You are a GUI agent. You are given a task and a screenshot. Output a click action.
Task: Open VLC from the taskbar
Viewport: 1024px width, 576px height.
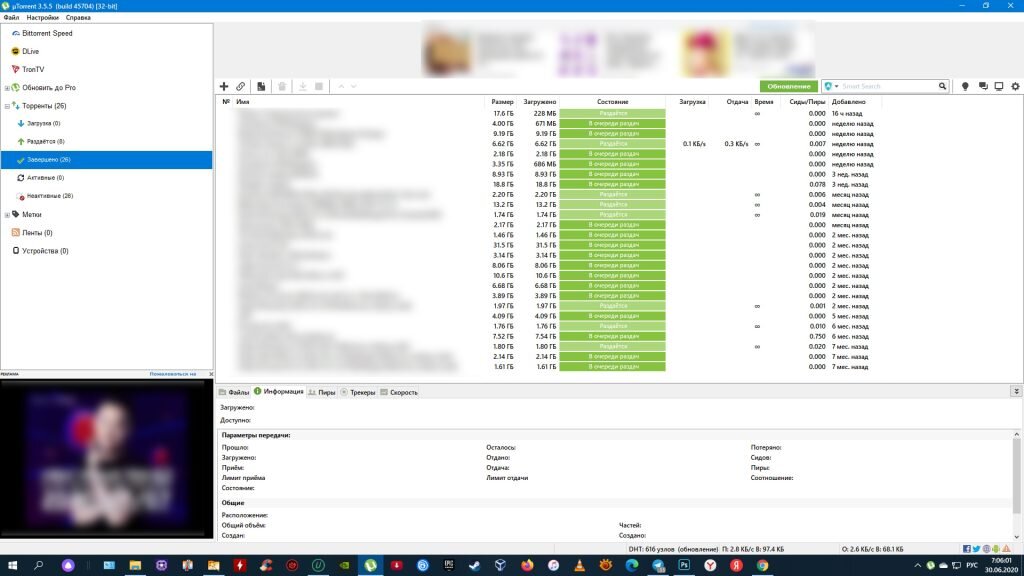579,566
